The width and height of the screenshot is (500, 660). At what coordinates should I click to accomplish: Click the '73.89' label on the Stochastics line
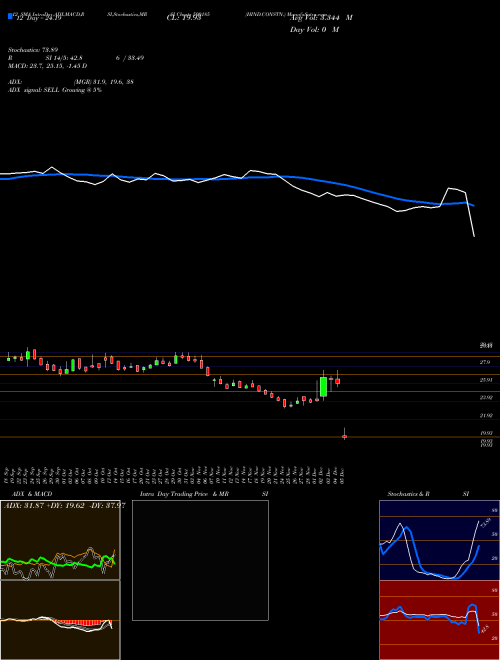click(x=484, y=524)
